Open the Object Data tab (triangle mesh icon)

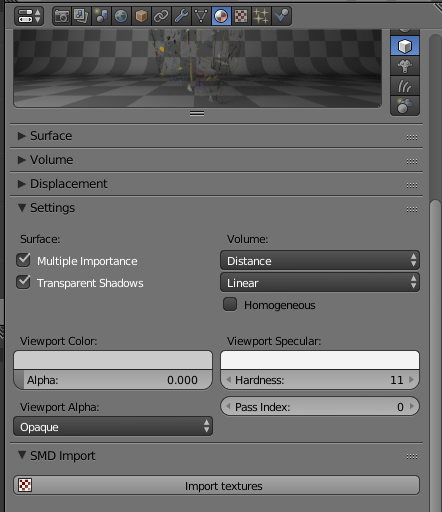click(x=201, y=16)
